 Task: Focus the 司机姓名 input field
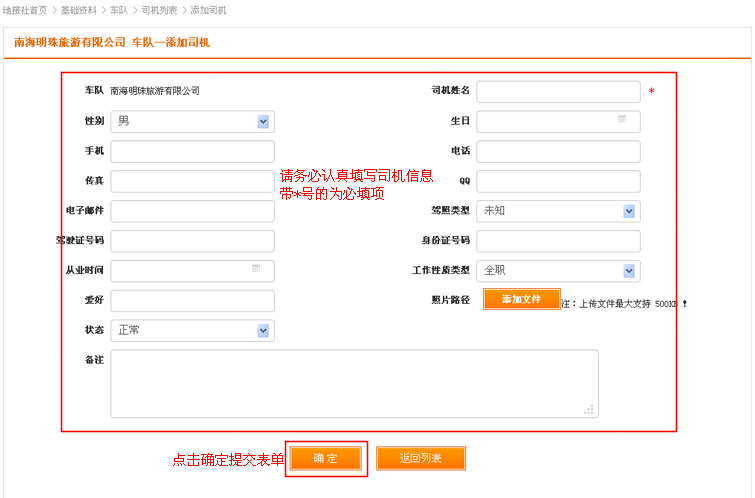click(558, 92)
